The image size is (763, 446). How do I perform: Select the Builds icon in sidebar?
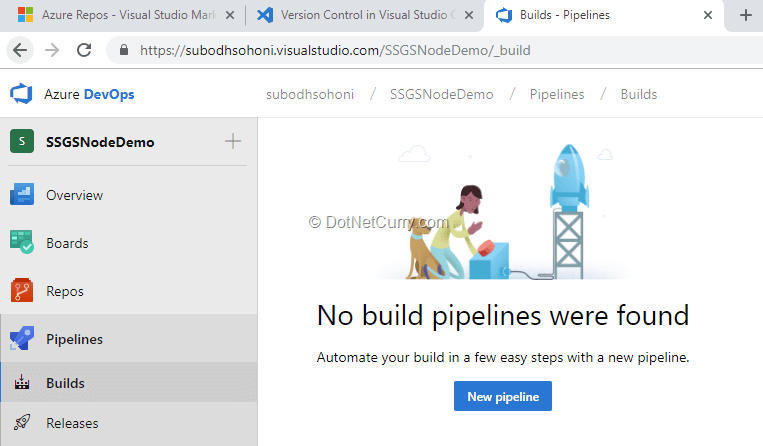coord(21,382)
